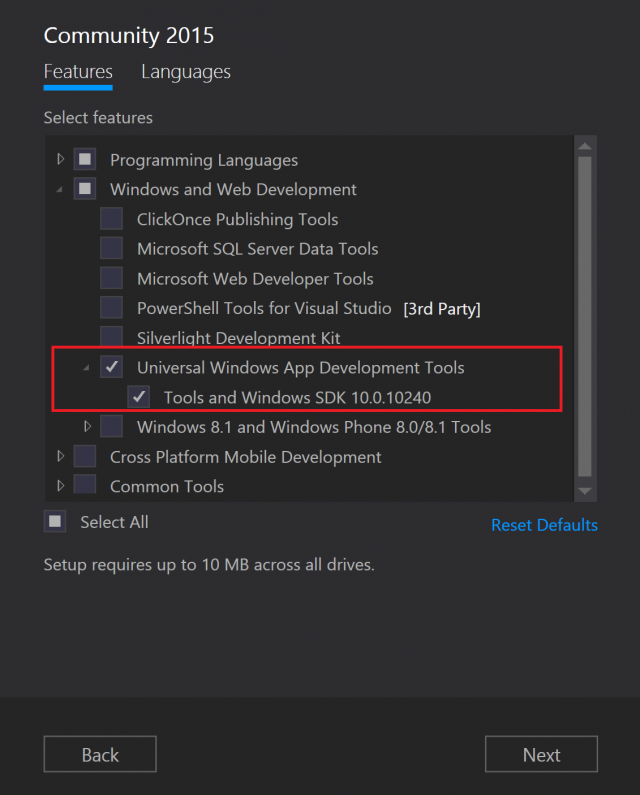Select the Programming Languages label

(x=204, y=160)
